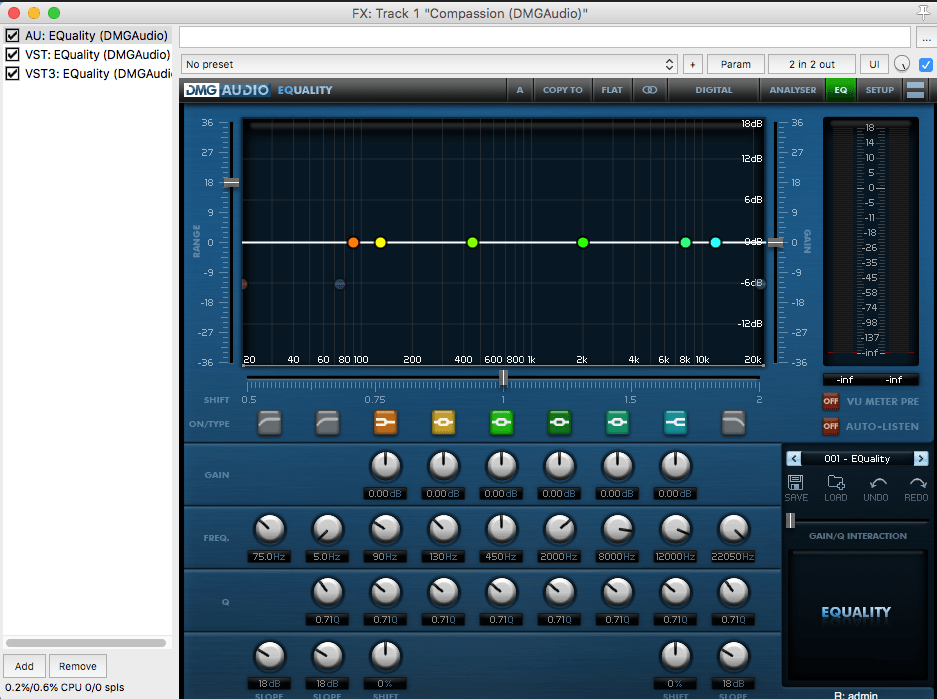
Task: Enable the high-pass band button above 5.0Hz
Action: pyautogui.click(x=327, y=423)
